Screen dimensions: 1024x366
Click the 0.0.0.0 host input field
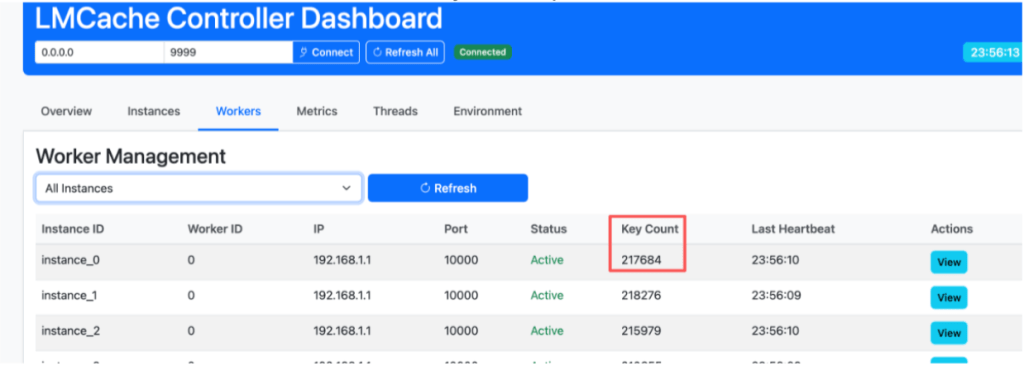(99, 52)
